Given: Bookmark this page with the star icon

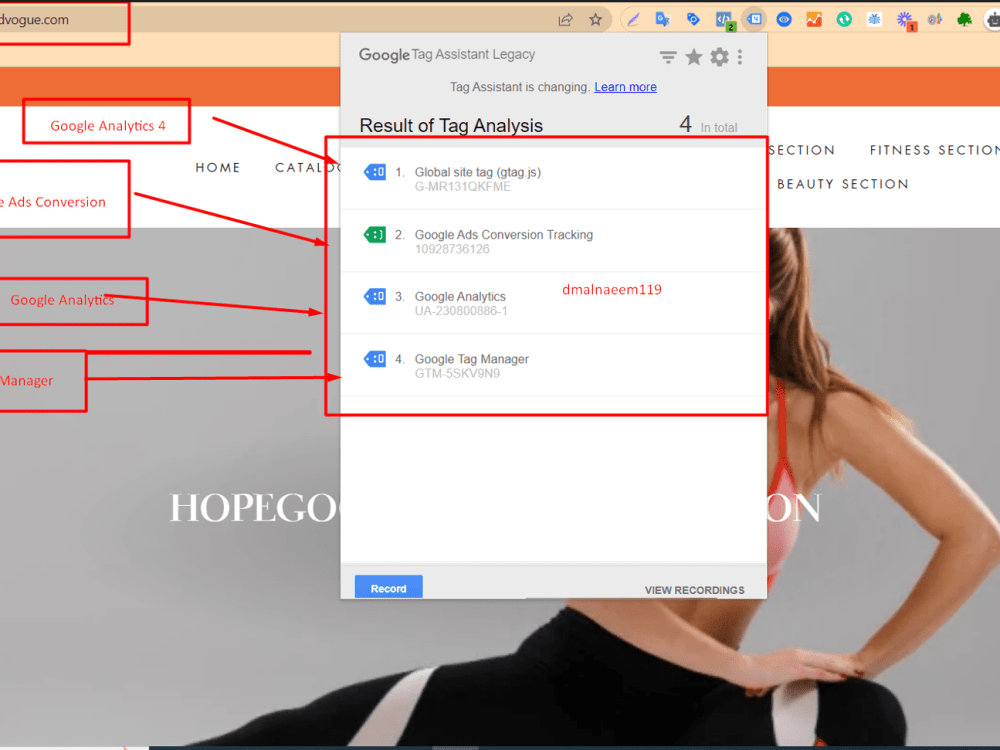Looking at the screenshot, I should tap(595, 20).
